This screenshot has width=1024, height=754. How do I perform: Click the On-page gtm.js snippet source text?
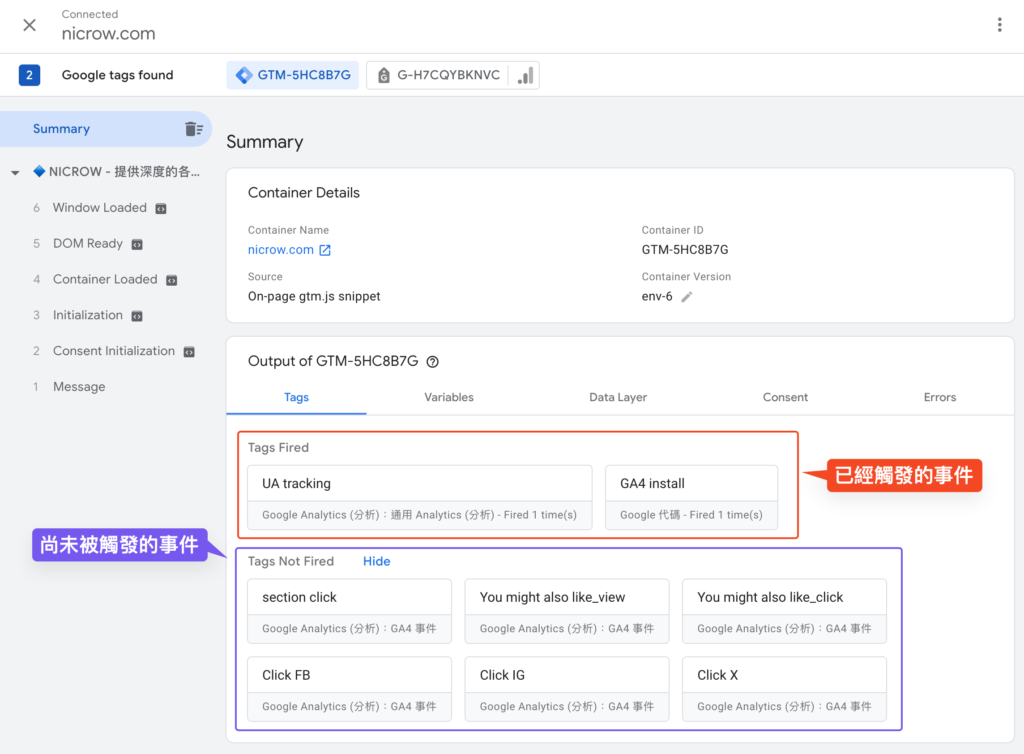click(313, 296)
